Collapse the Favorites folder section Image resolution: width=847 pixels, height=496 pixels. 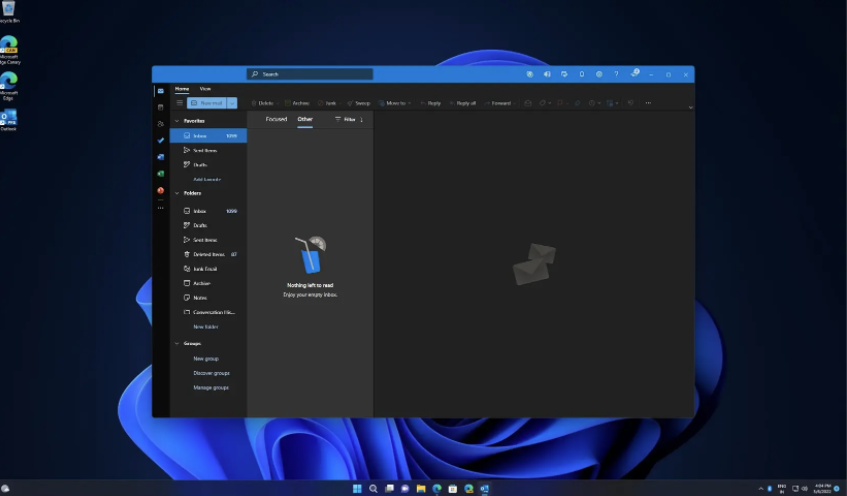pyautogui.click(x=177, y=120)
